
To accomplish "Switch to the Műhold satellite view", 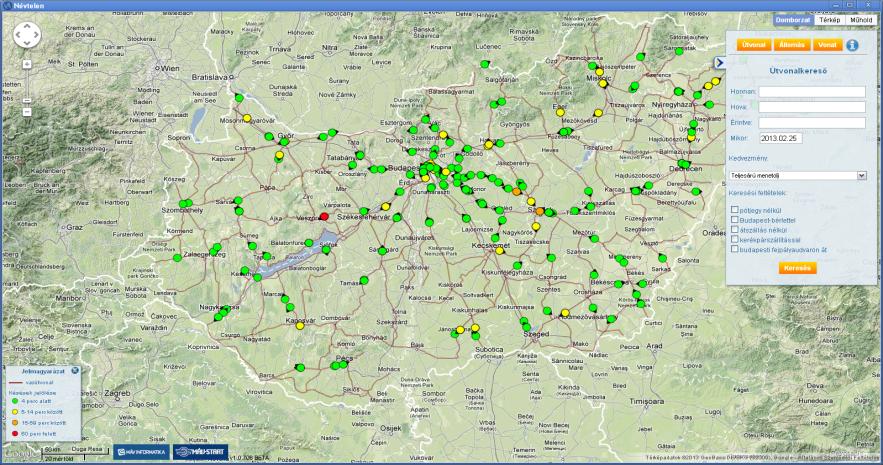I will pyautogui.click(x=861, y=20).
